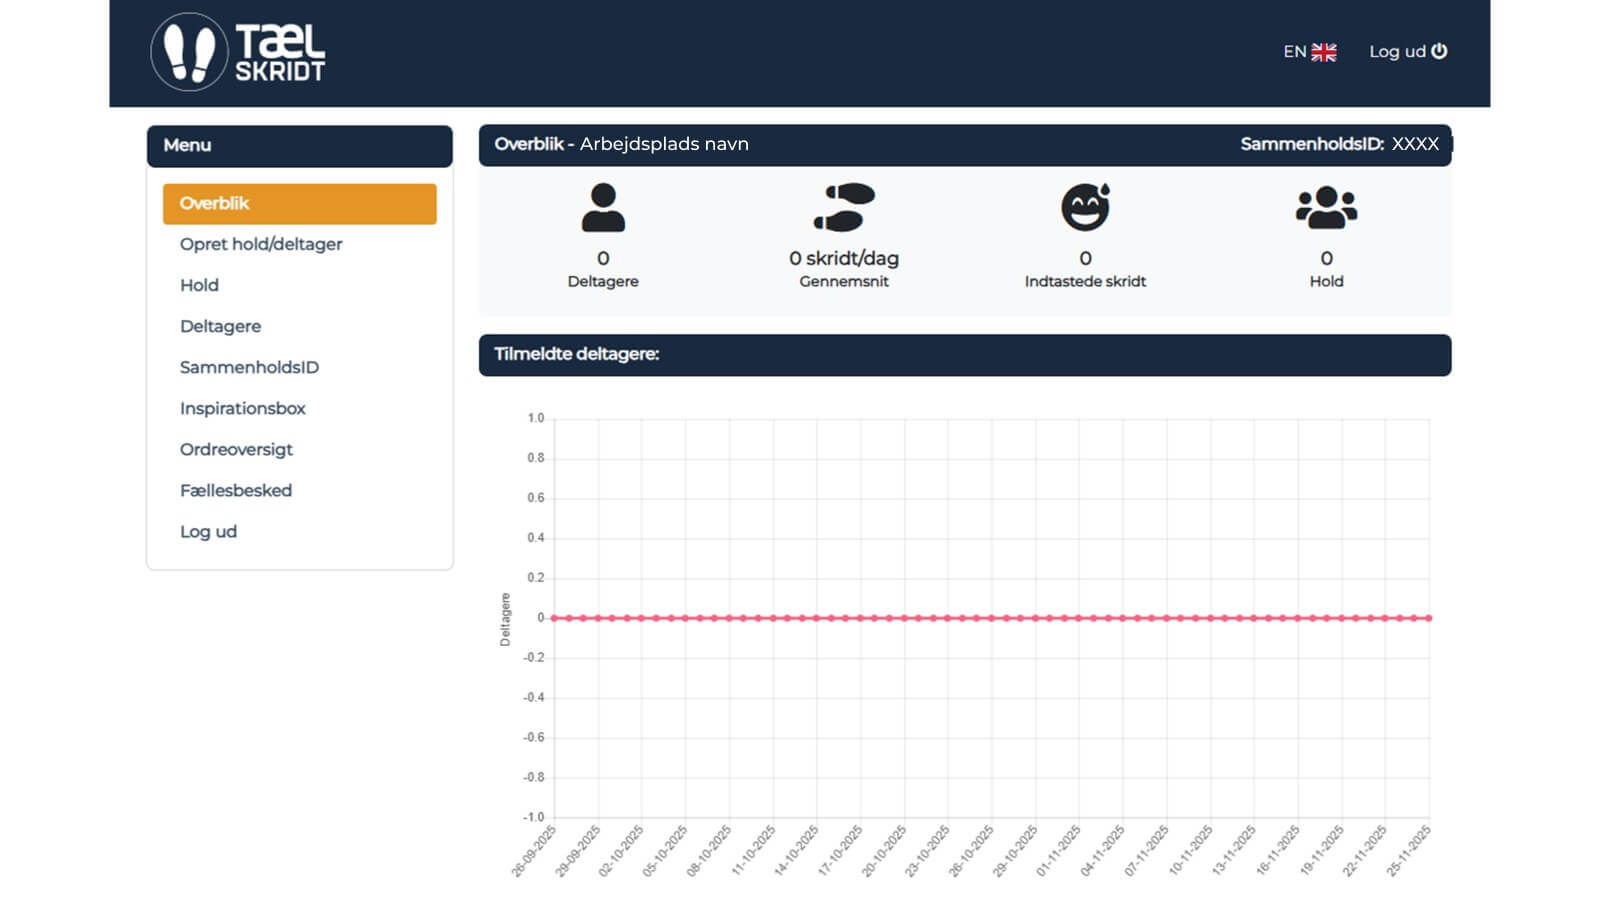Click the footsteps Gennemsnit icon
Viewport: 1600px width, 900px height.
(x=844, y=208)
